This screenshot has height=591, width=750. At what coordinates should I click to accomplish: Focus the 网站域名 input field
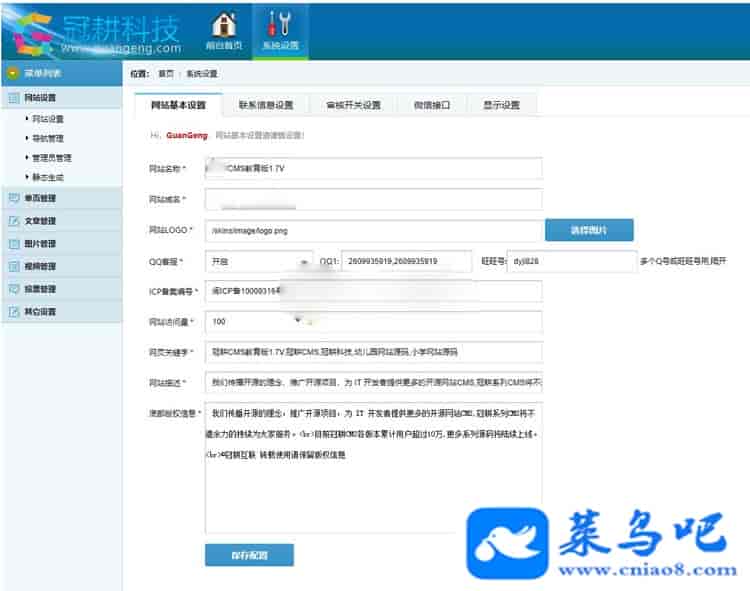point(373,199)
